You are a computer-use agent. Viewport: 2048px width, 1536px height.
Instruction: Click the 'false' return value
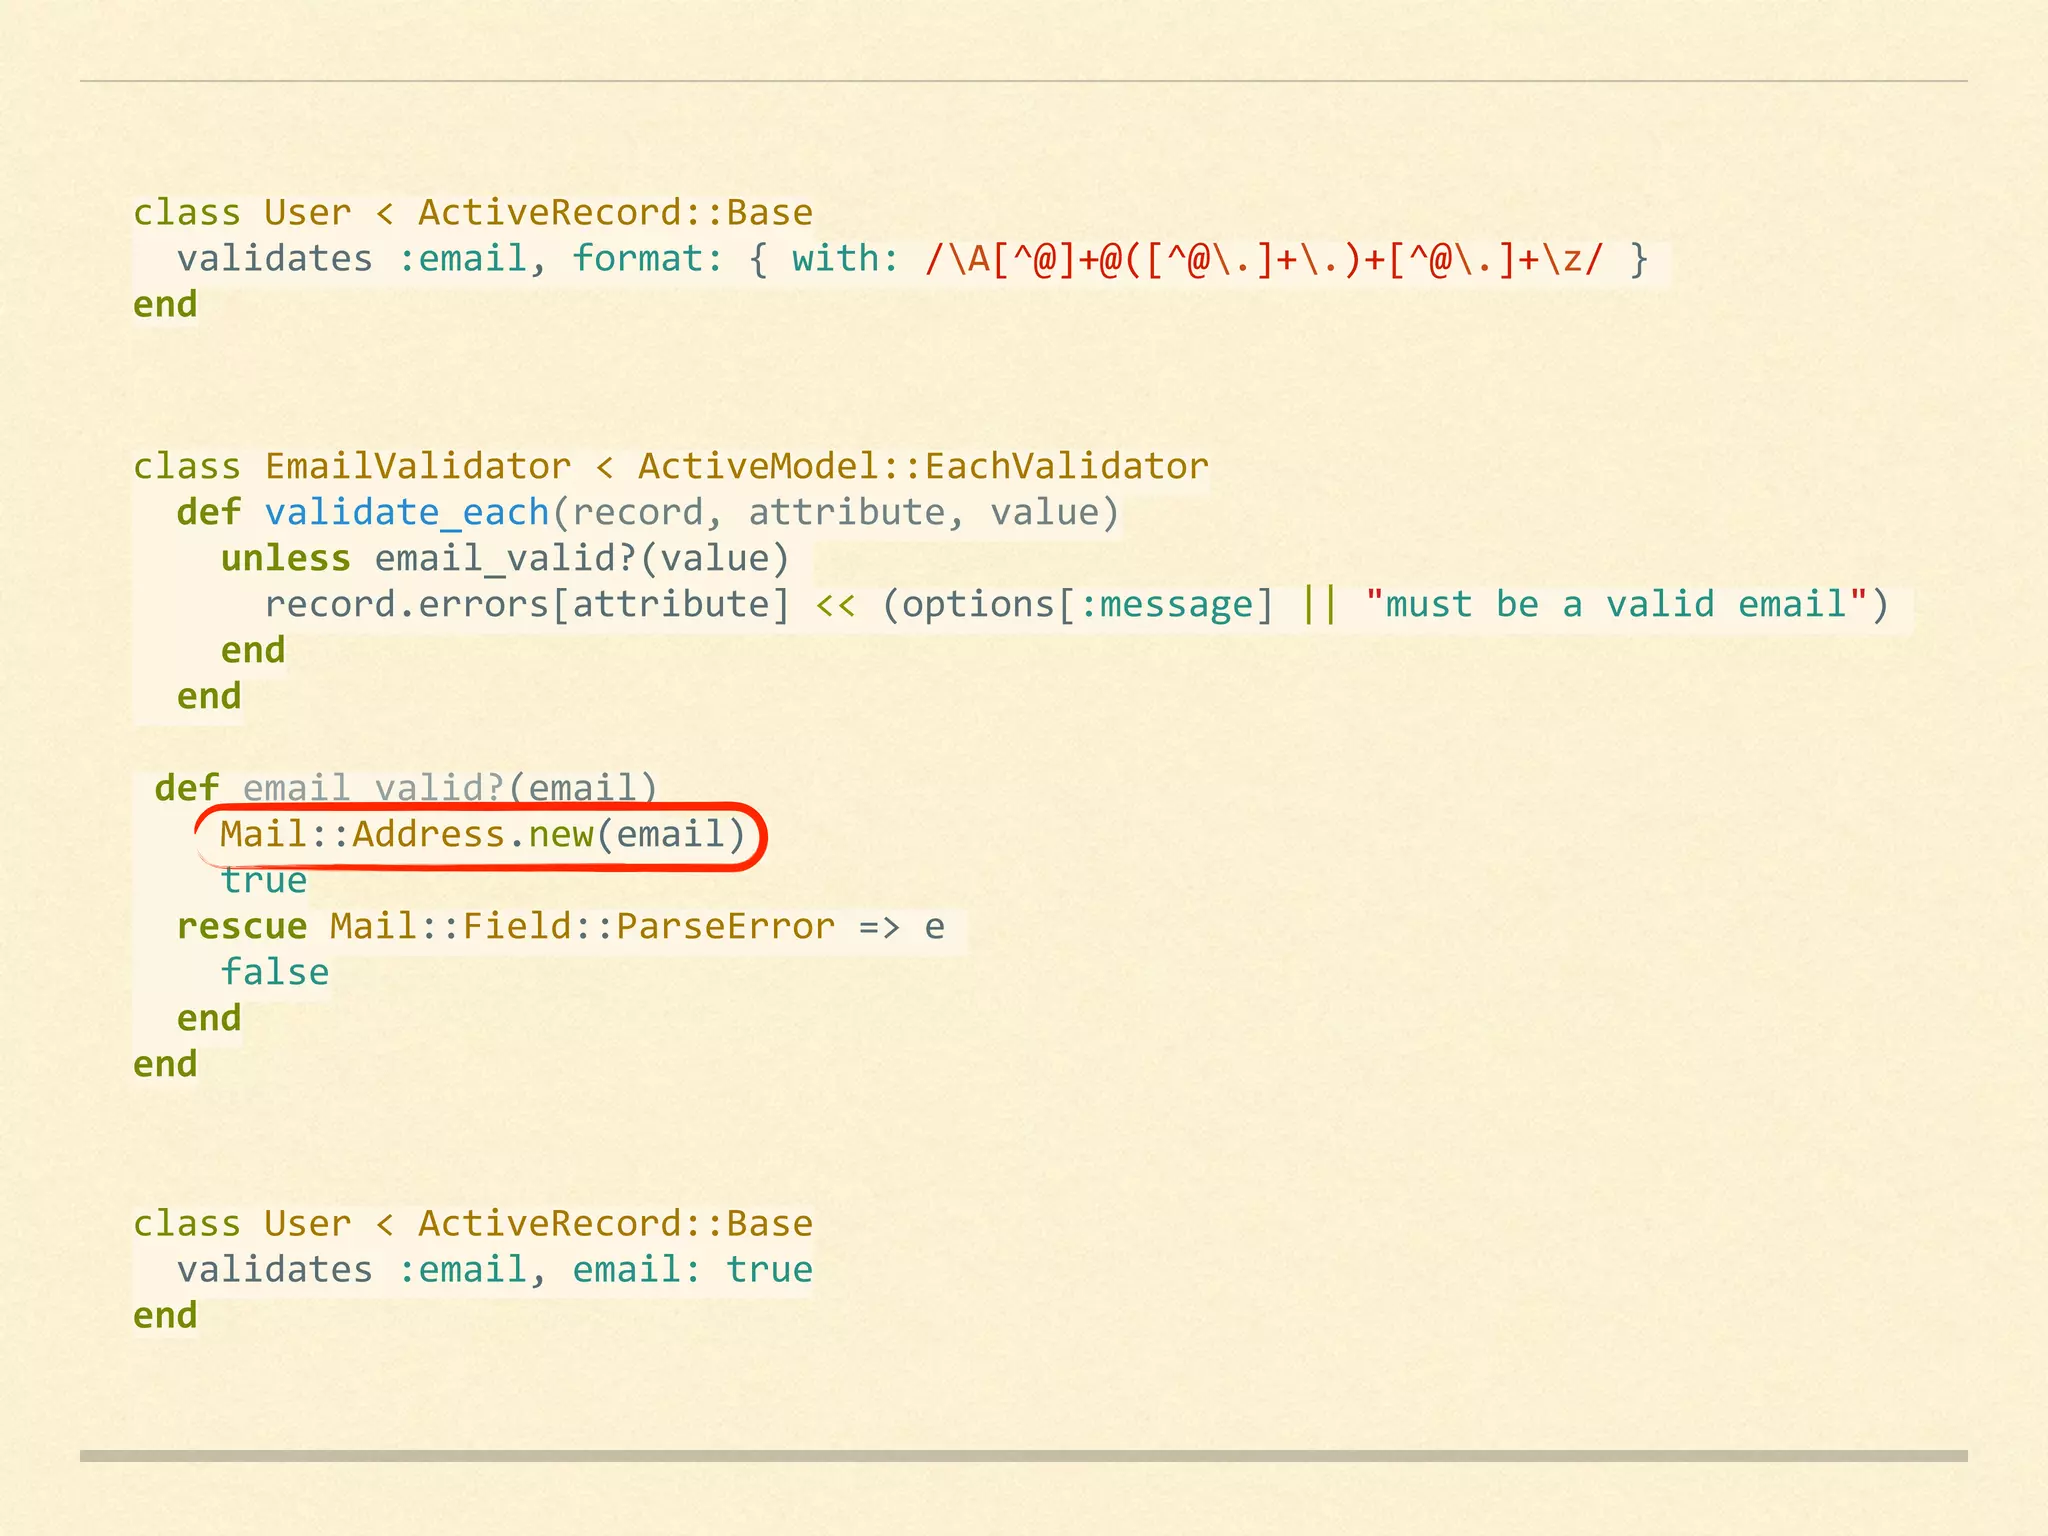click(275, 972)
